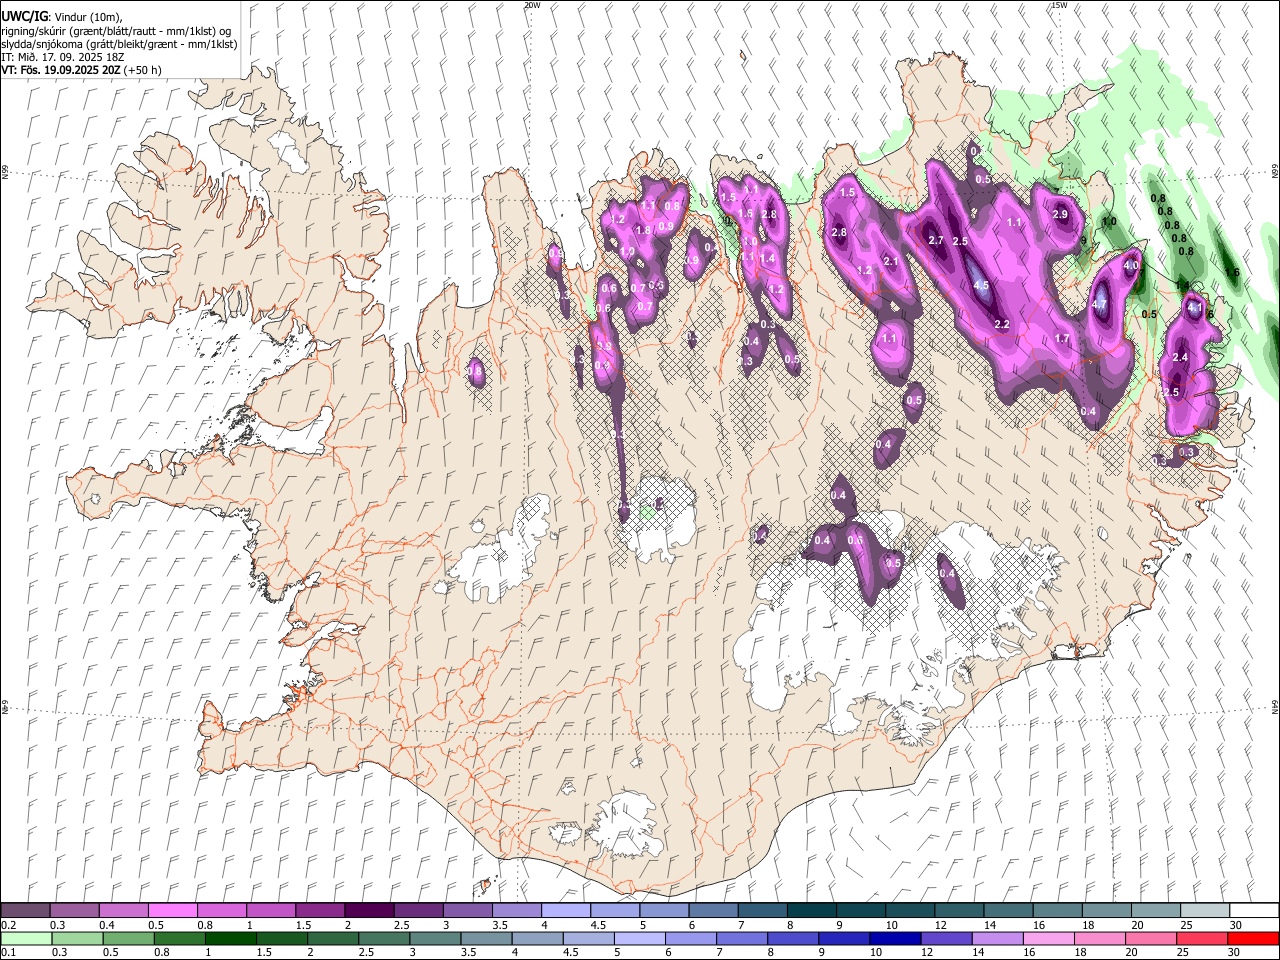The width and height of the screenshot is (1280, 960).
Task: Click the '2.9' precipitation value on the map
Action: pyautogui.click(x=1060, y=215)
